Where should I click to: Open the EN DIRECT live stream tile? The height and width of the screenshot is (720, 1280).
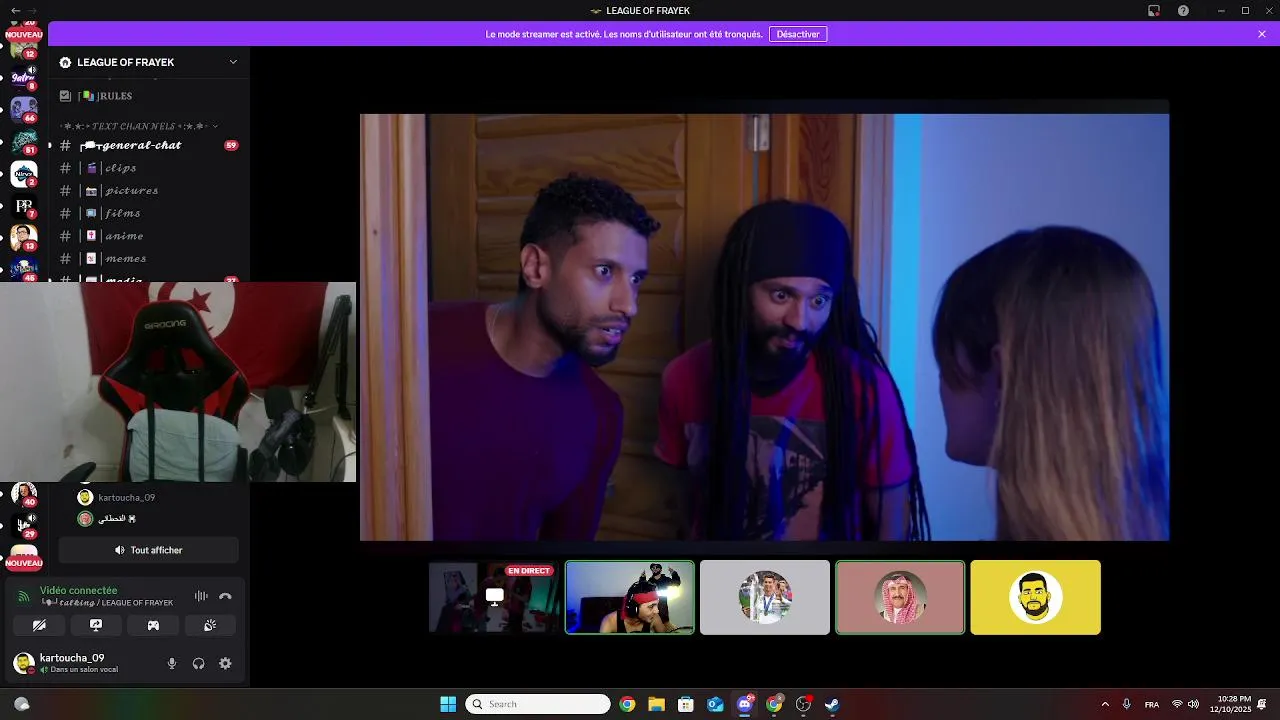494,597
